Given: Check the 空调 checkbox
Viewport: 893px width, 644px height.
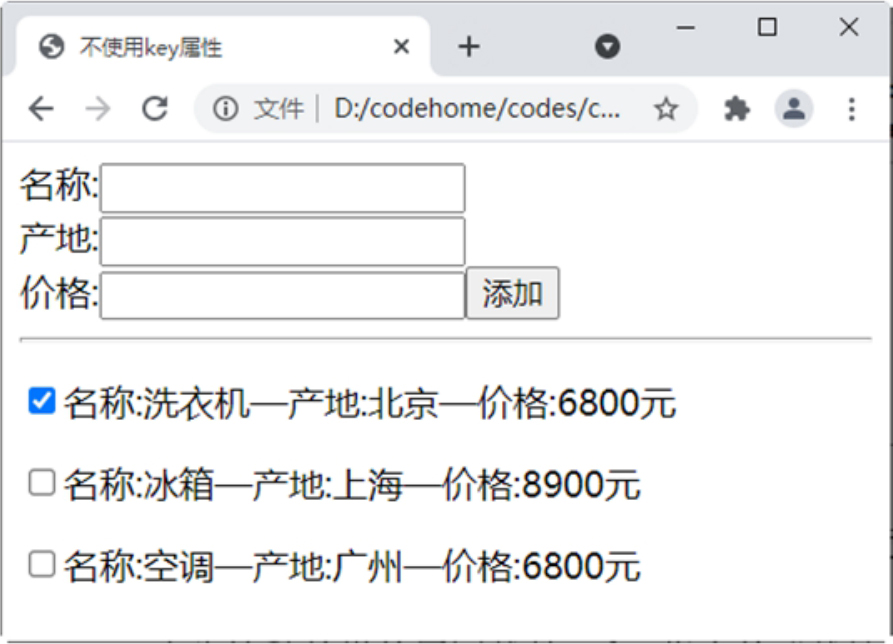Looking at the screenshot, I should pyautogui.click(x=42, y=564).
